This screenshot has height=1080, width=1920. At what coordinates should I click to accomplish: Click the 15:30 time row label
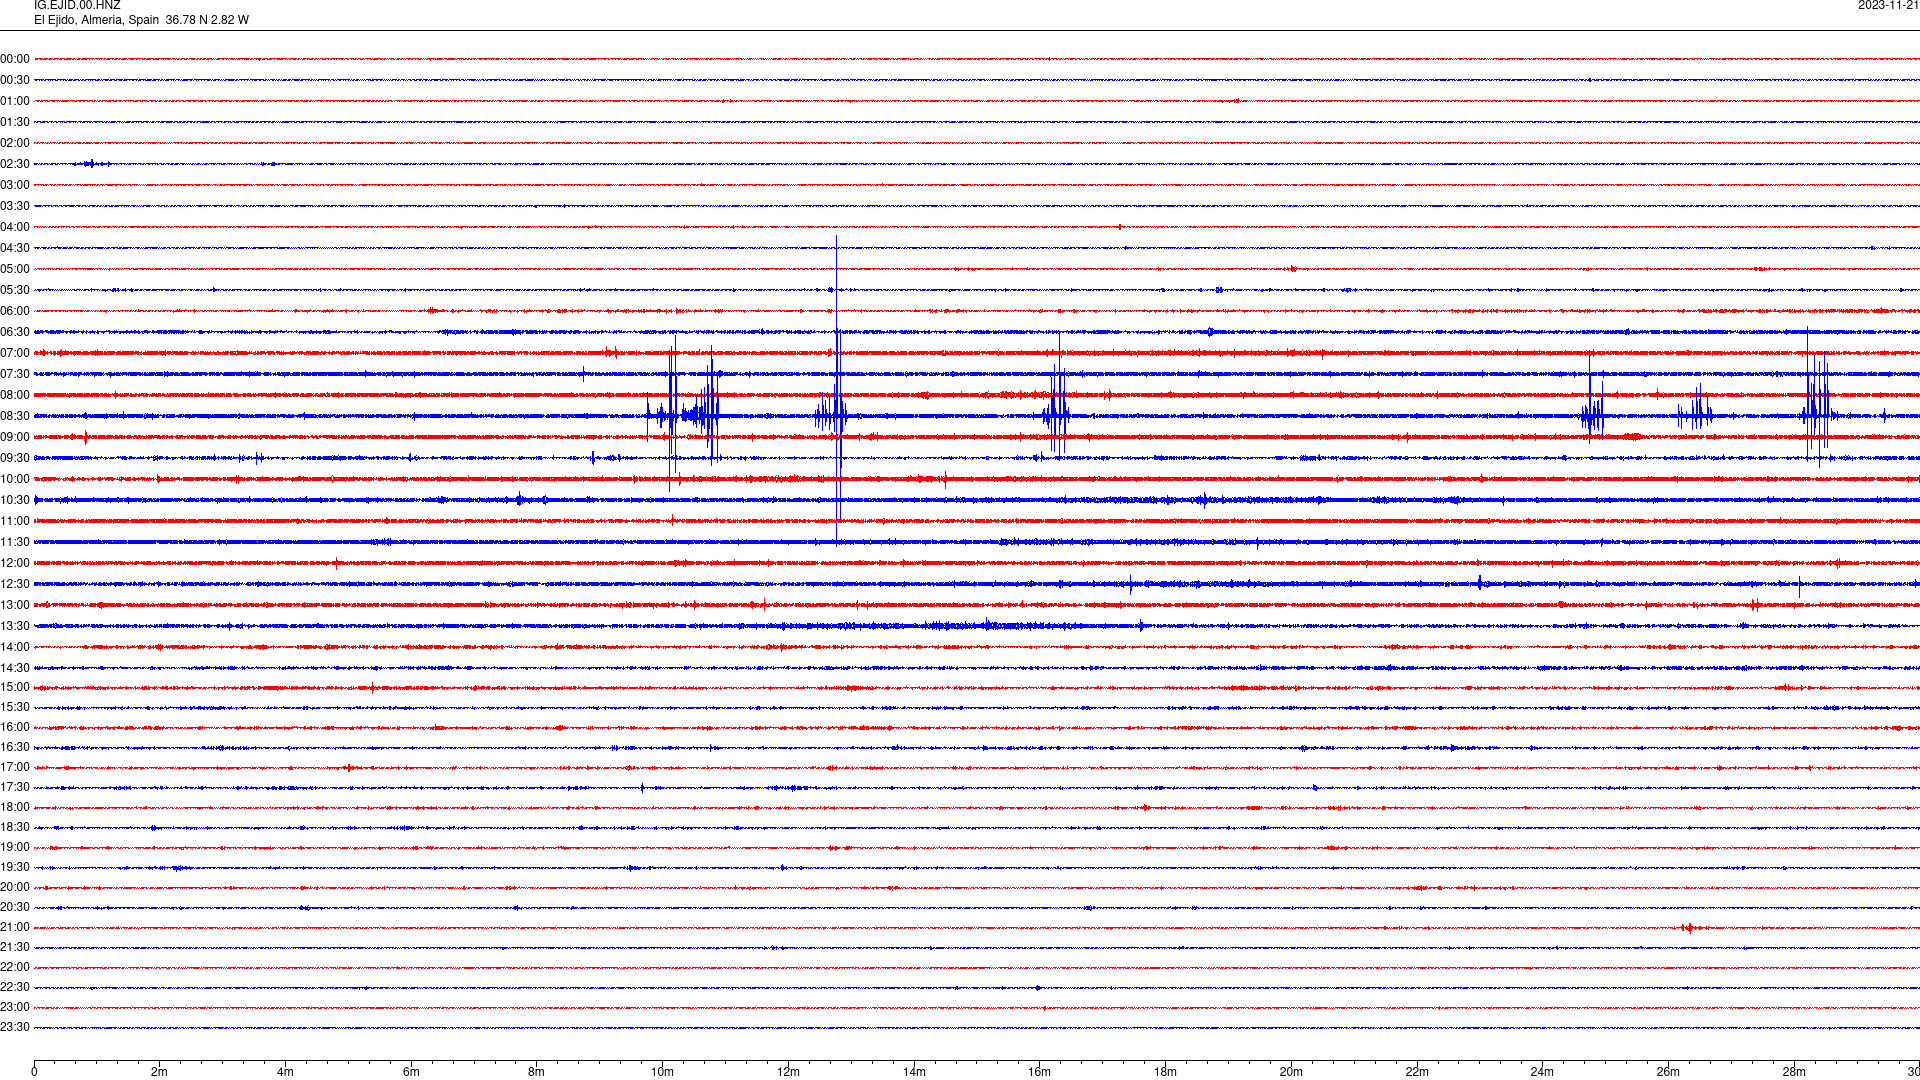(15, 707)
